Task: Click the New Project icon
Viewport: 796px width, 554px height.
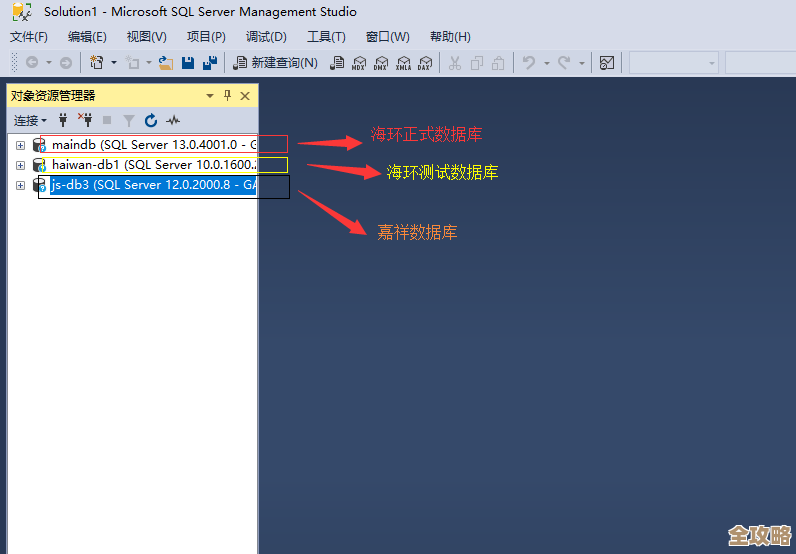Action: click(96, 62)
